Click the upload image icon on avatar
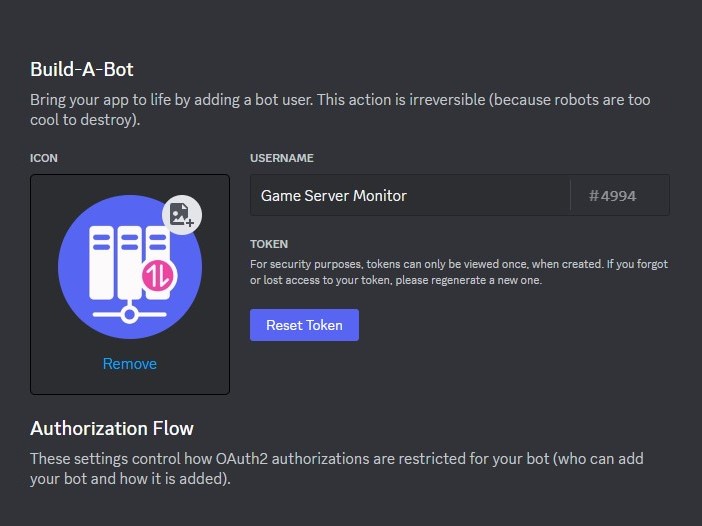 click(x=181, y=214)
